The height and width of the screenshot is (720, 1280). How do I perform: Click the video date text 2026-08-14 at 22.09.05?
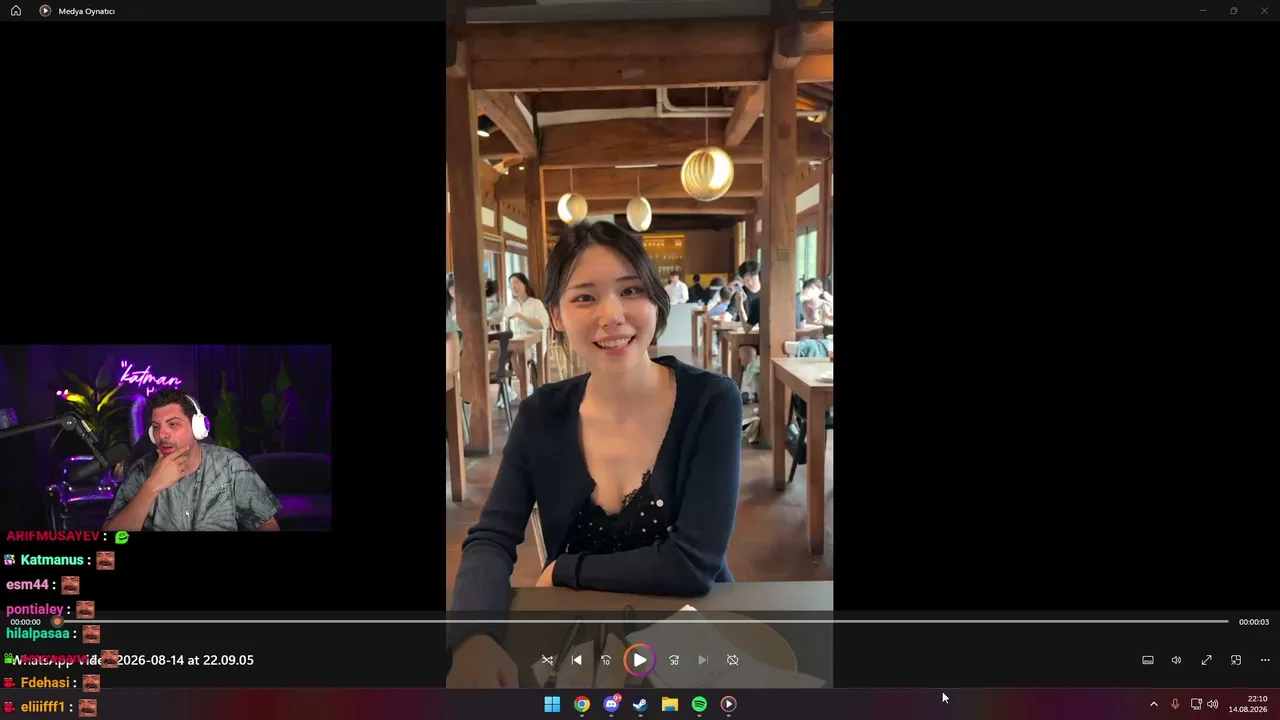[185, 660]
